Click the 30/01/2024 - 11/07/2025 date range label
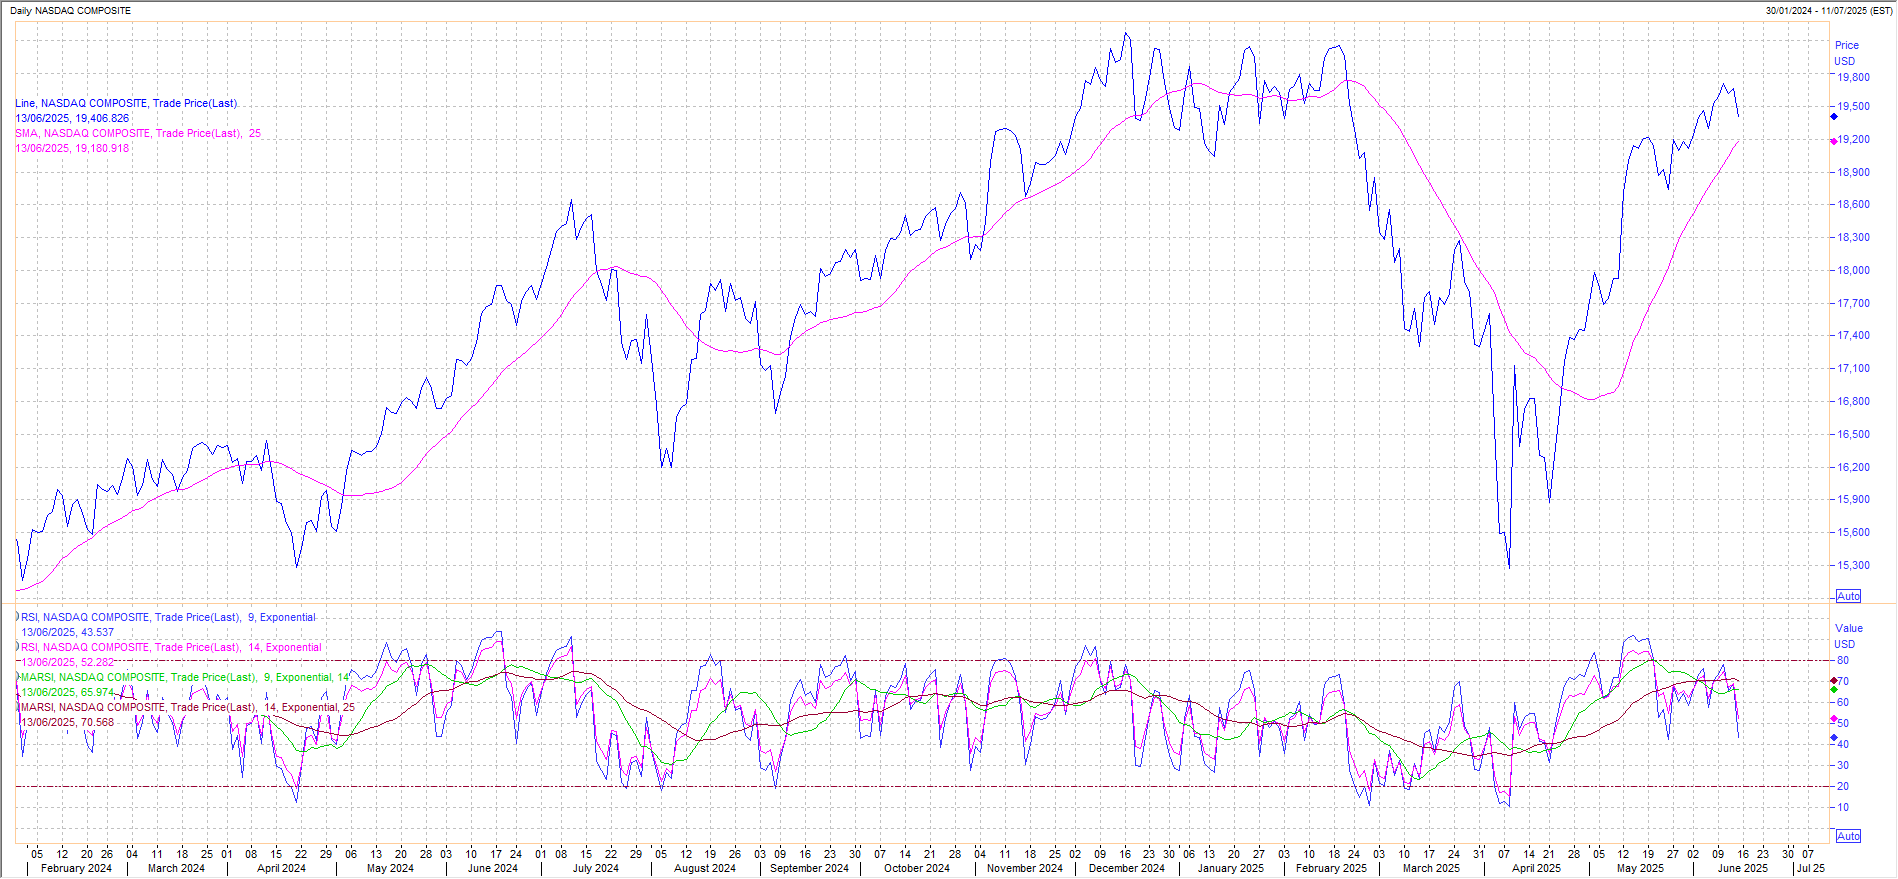 1829,10
